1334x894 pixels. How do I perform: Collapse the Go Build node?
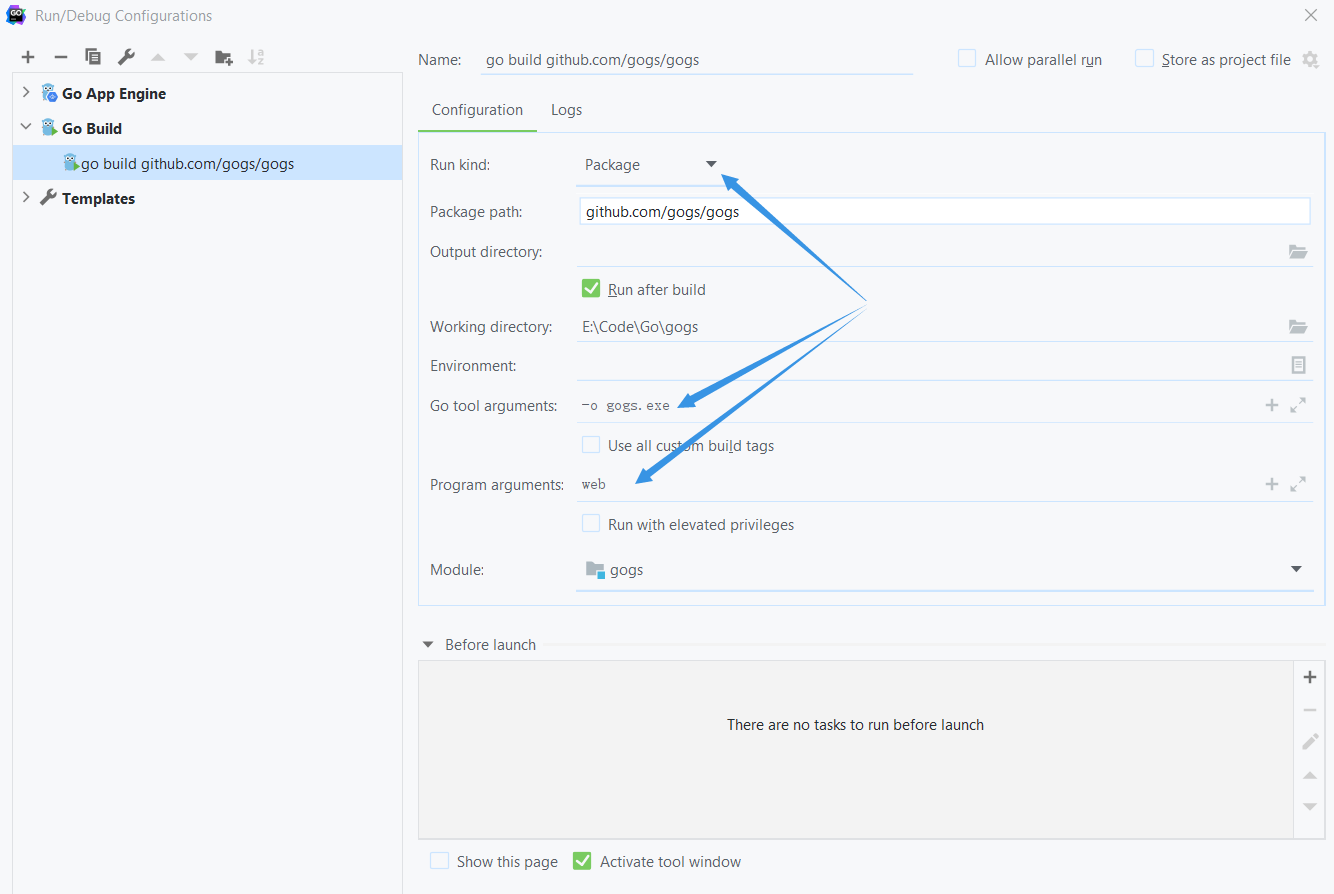point(26,128)
